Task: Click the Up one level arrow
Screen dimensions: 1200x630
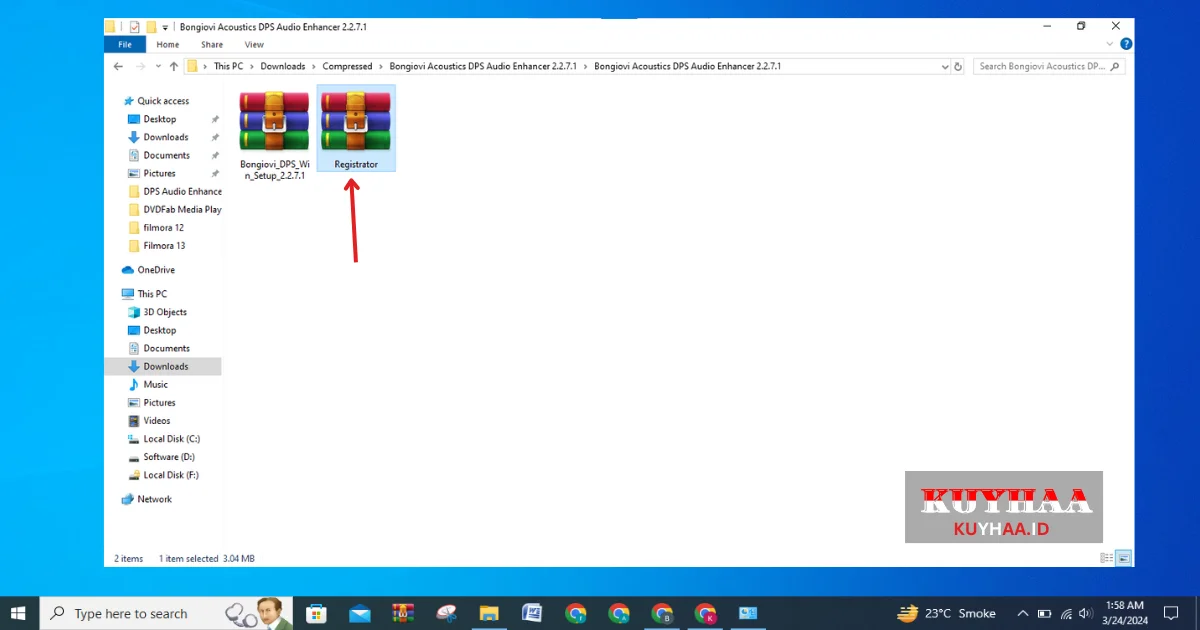Action: pos(174,66)
